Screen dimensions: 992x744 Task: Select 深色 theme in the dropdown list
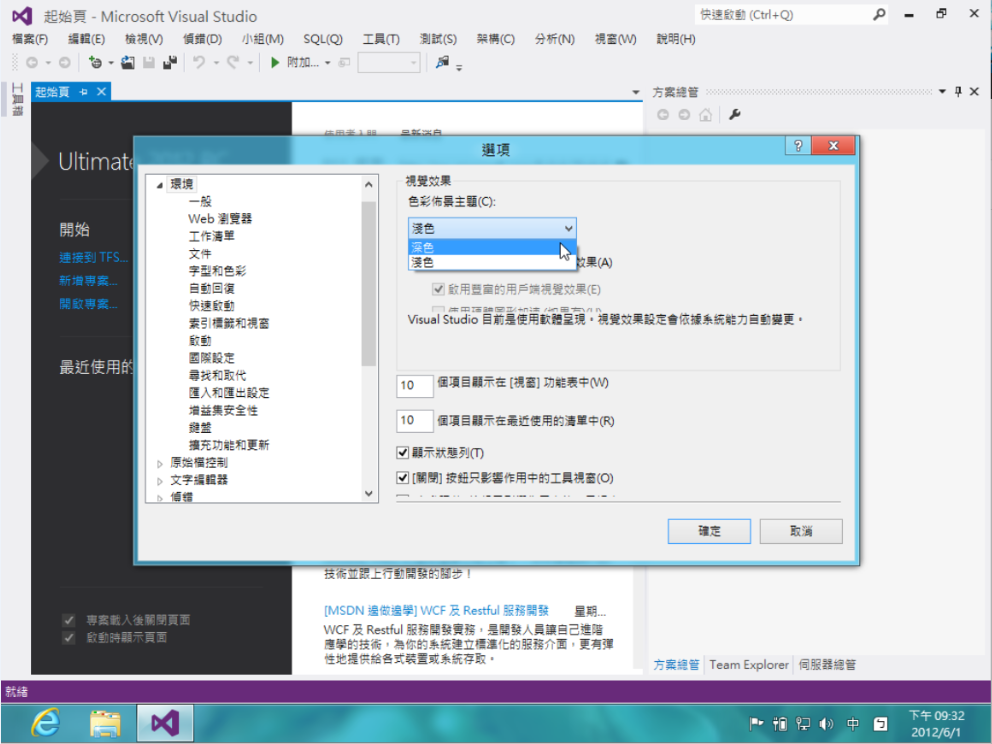pyautogui.click(x=492, y=247)
